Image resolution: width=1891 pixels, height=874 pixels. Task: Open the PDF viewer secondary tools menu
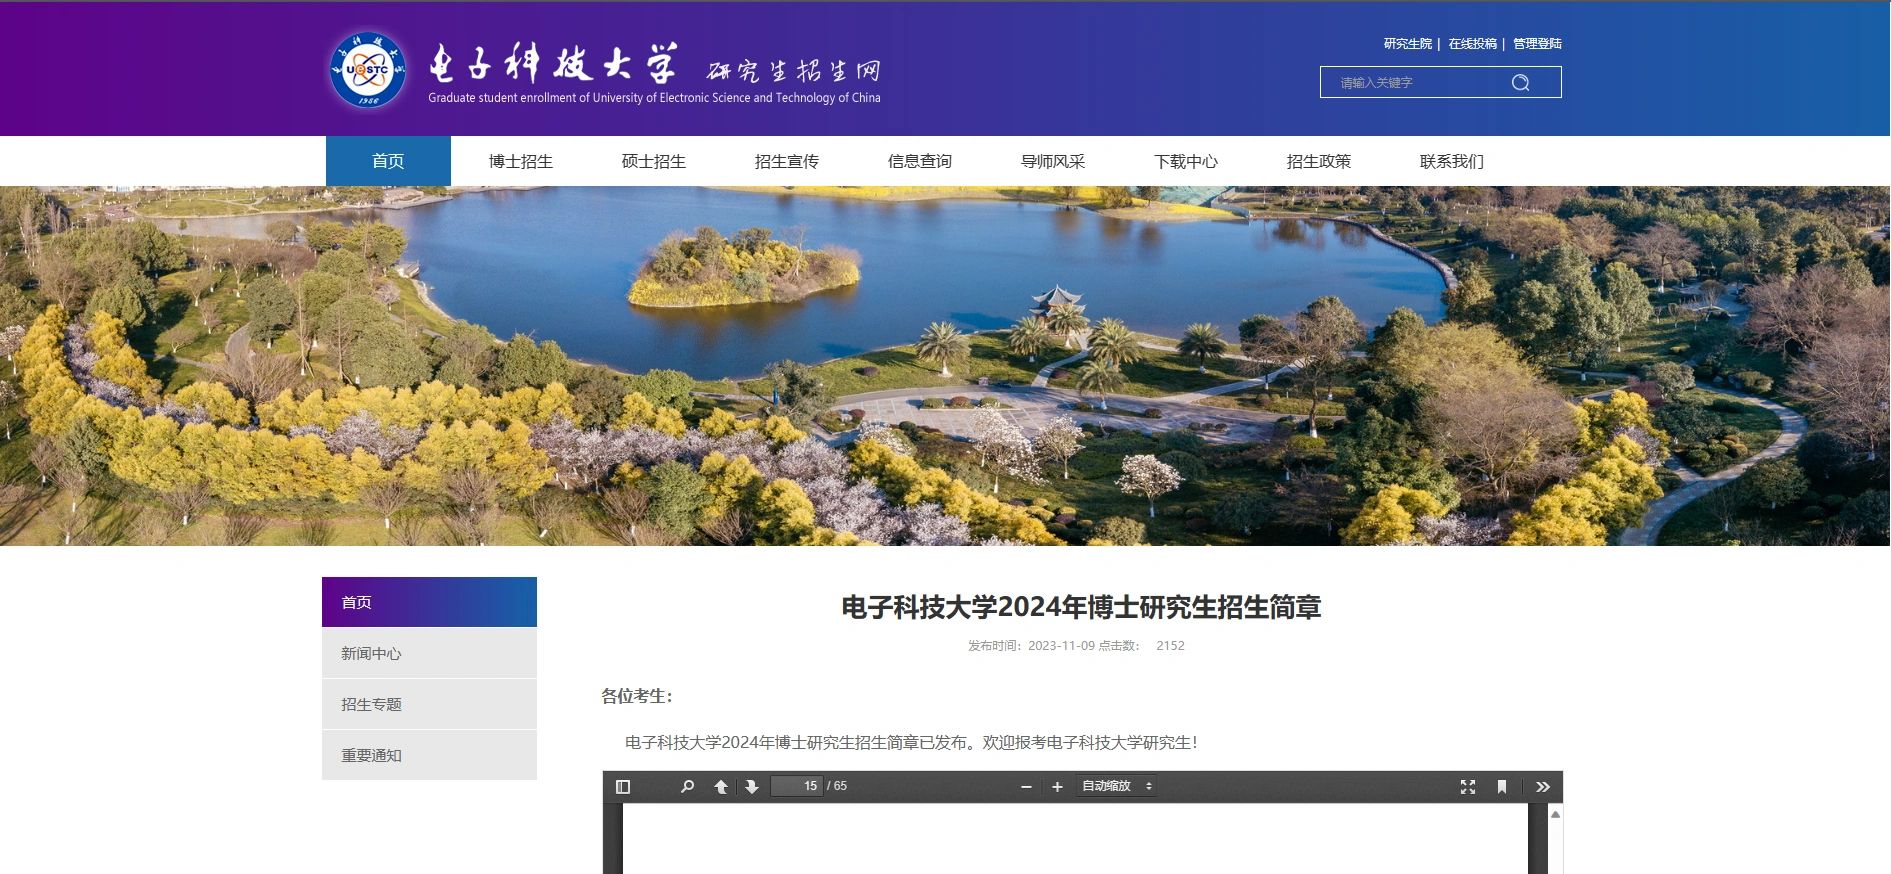(1543, 787)
